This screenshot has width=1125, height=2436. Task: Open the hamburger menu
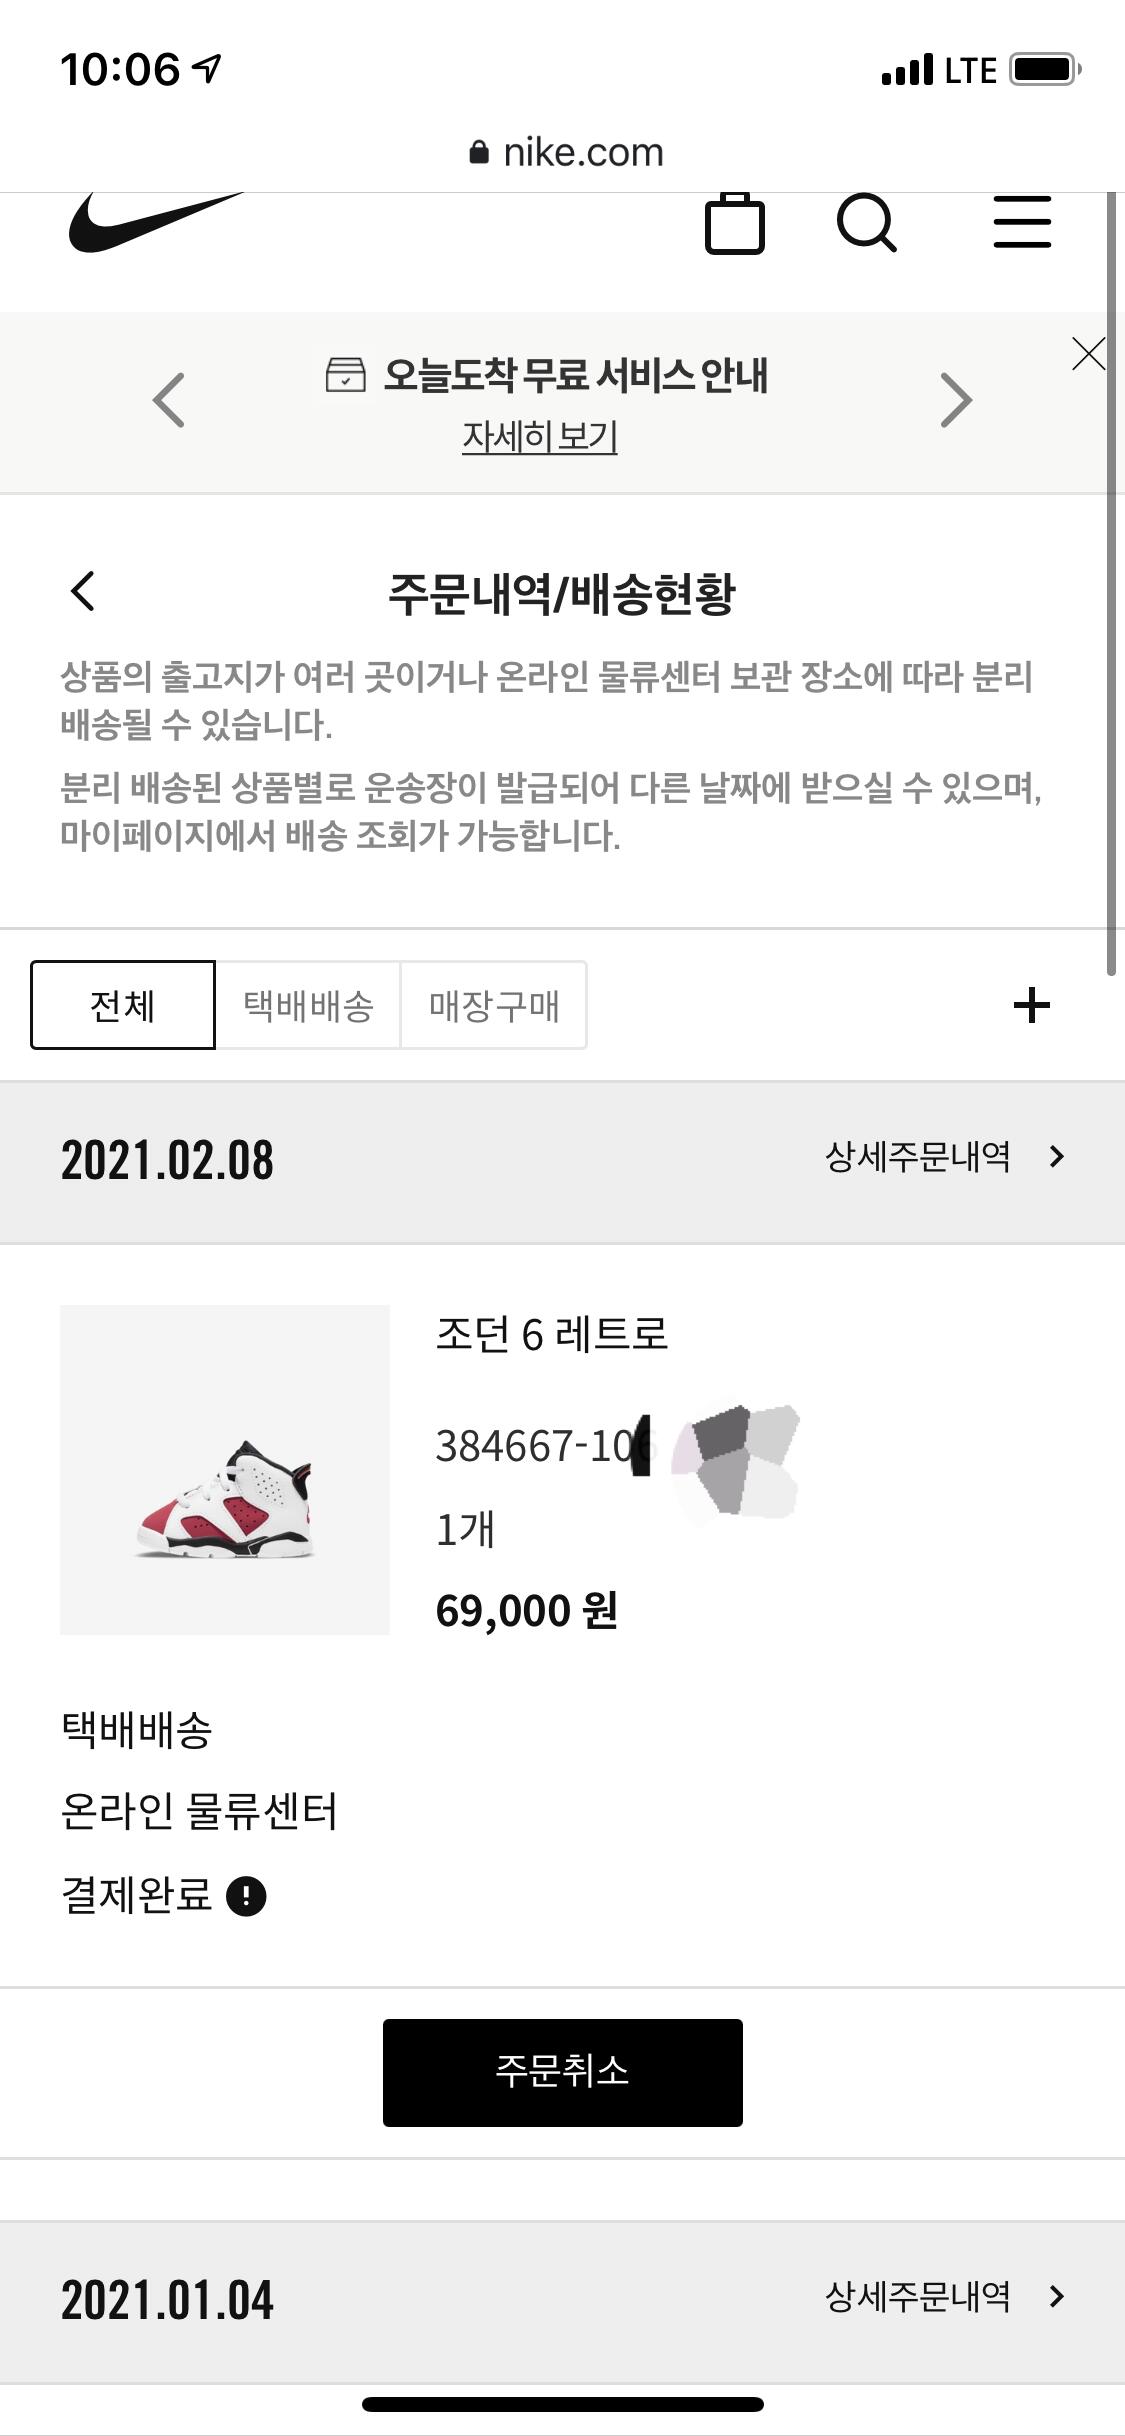pos(1021,222)
